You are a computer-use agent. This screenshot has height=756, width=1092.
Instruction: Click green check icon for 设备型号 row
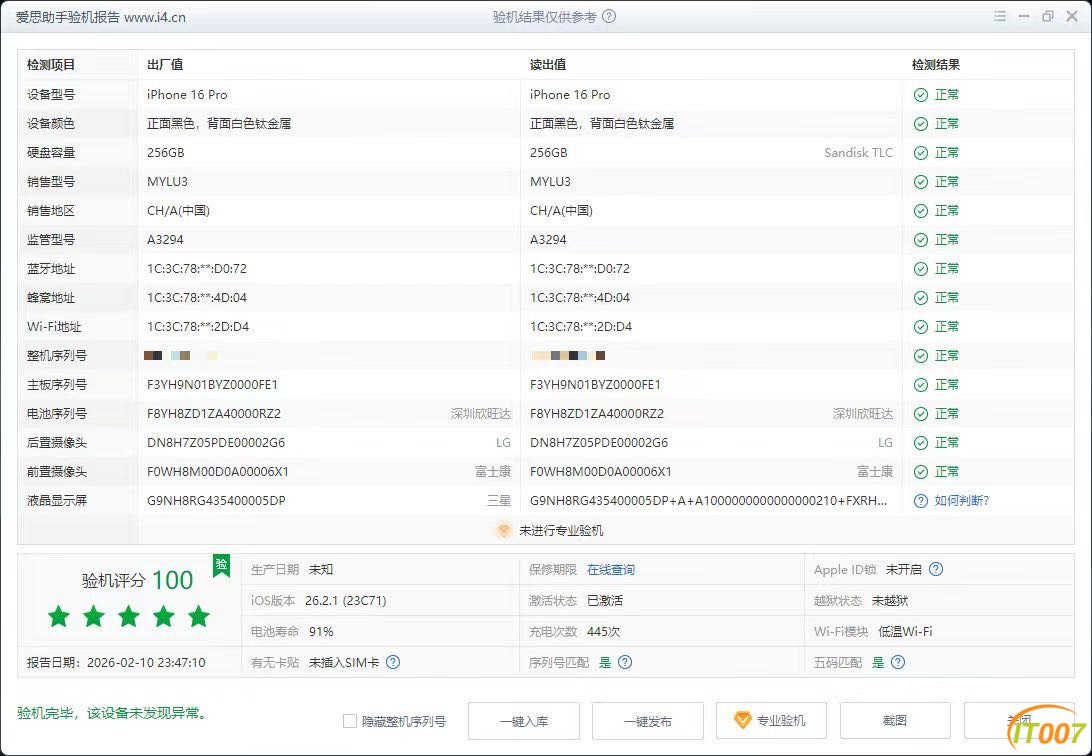(921, 95)
